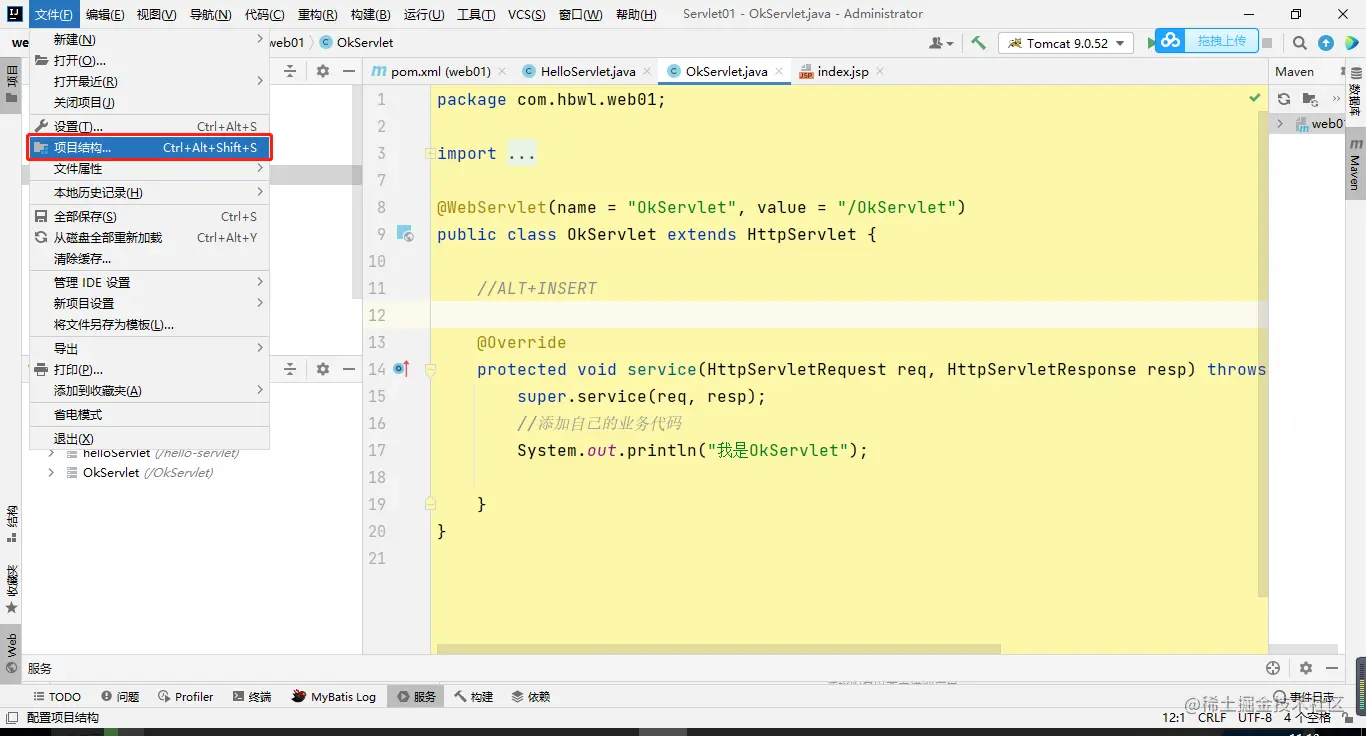The height and width of the screenshot is (736, 1366).
Task: Click project panel settings gear icon
Action: (323, 71)
